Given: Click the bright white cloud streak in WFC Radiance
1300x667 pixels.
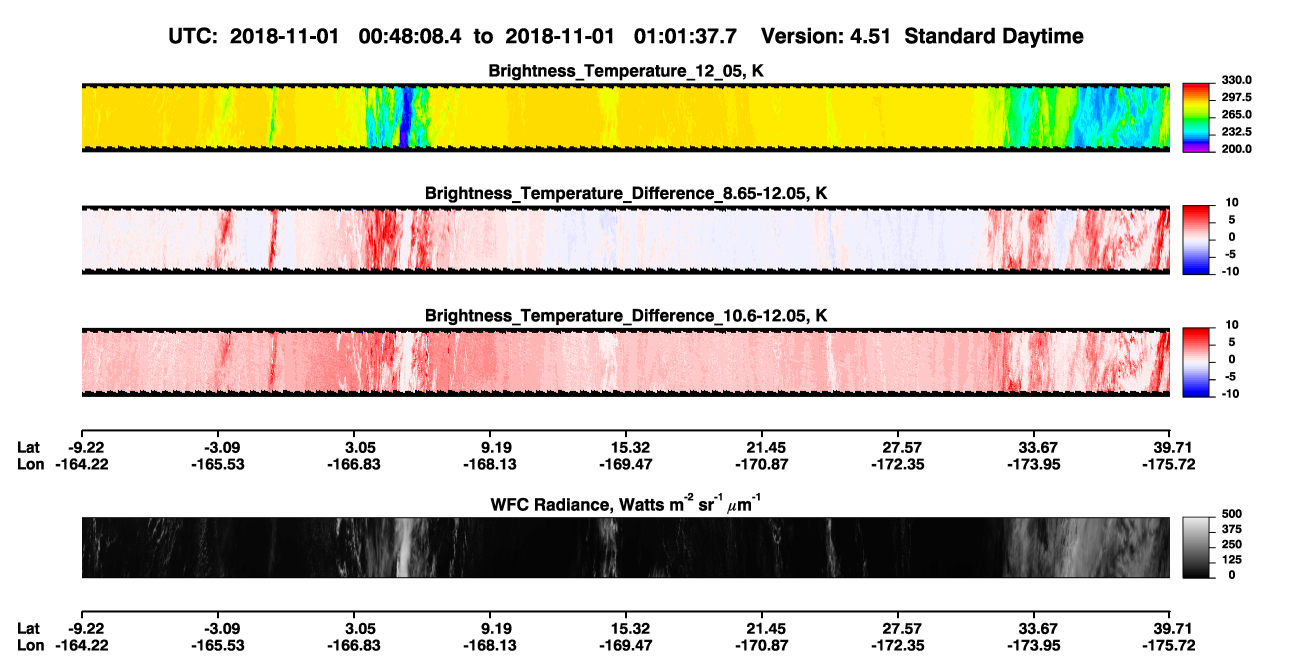Looking at the screenshot, I should (404, 547).
